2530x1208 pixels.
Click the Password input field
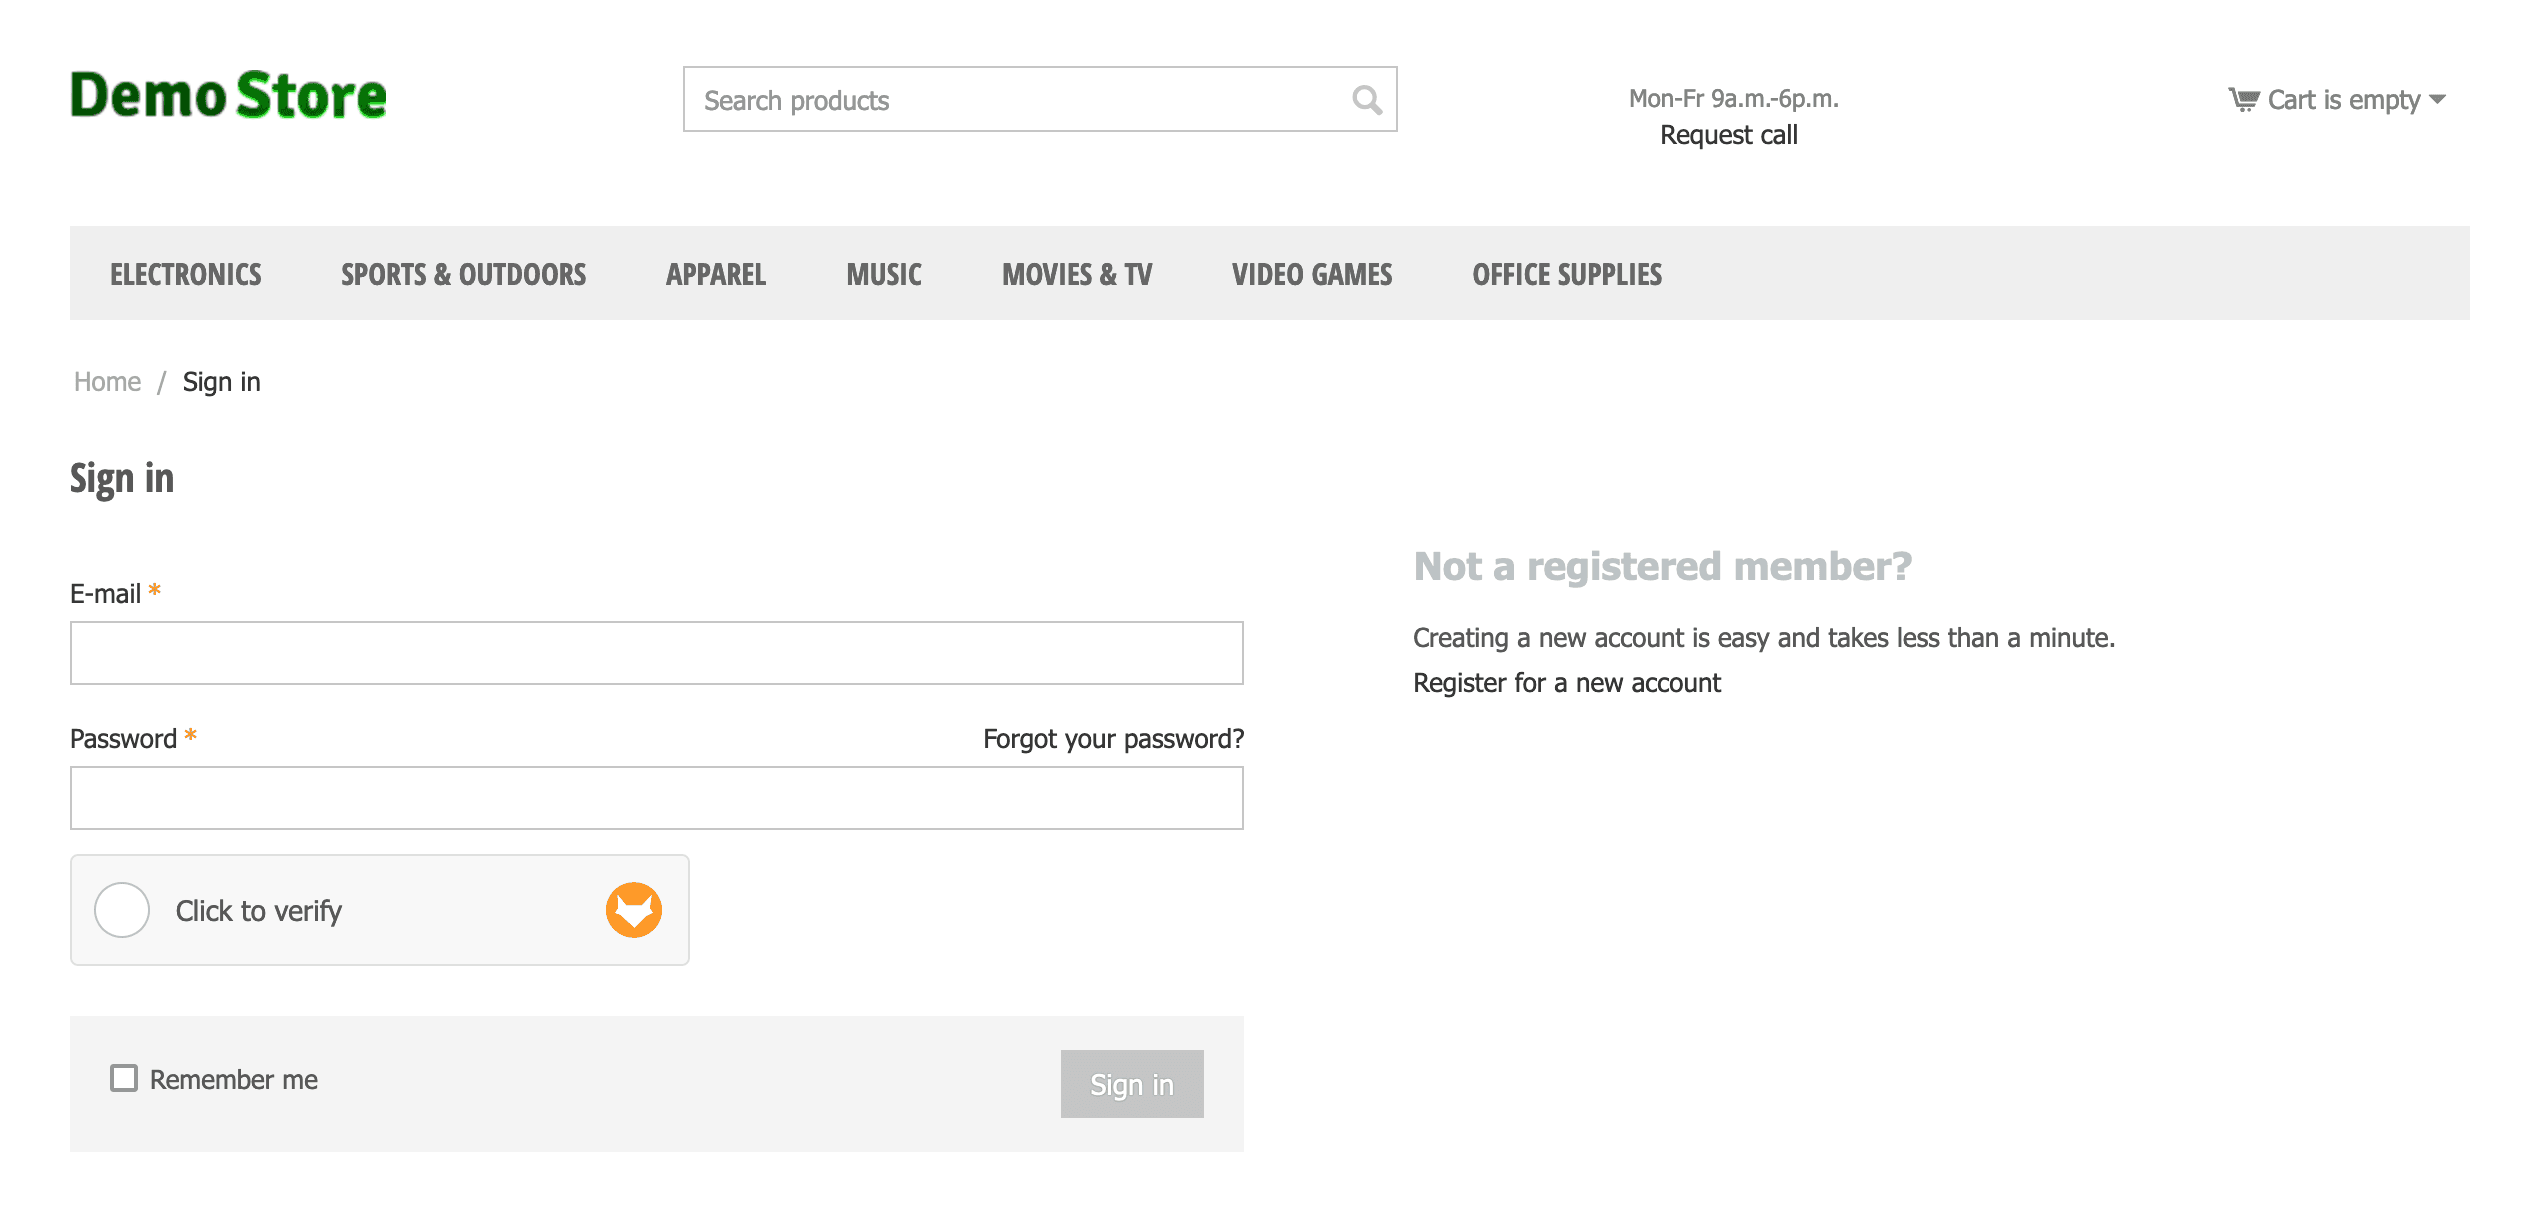coord(657,797)
